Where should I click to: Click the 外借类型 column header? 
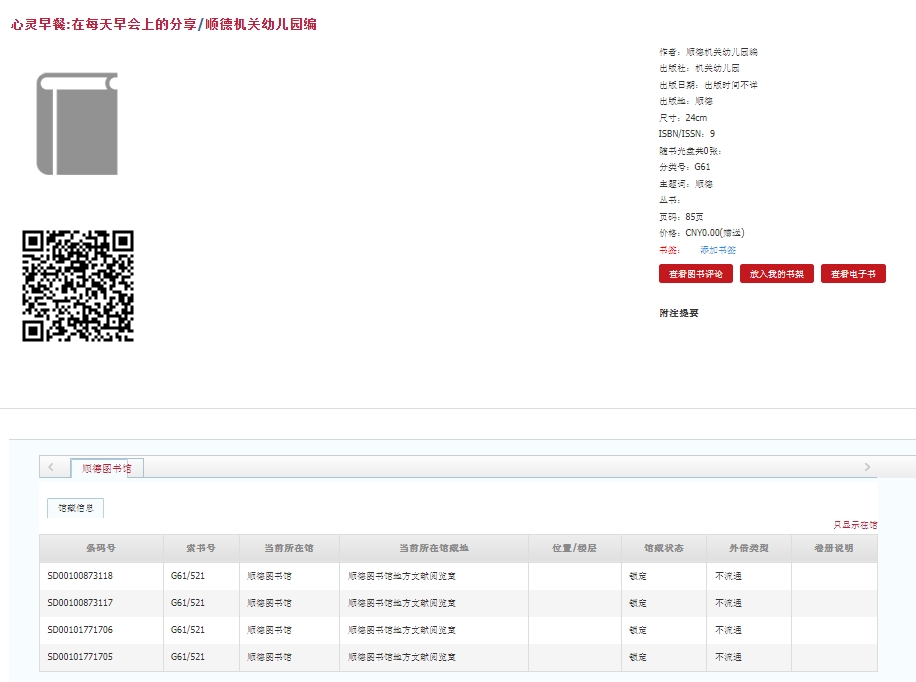tap(748, 549)
